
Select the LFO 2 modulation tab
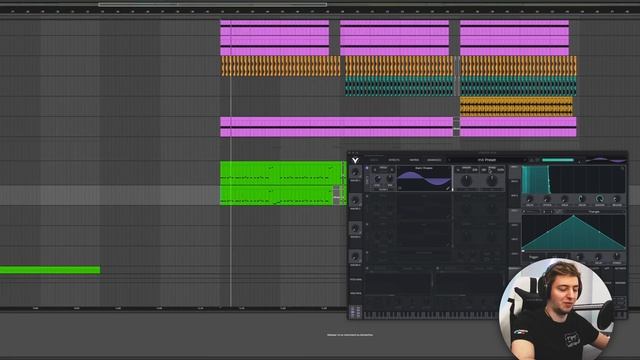click(x=514, y=226)
